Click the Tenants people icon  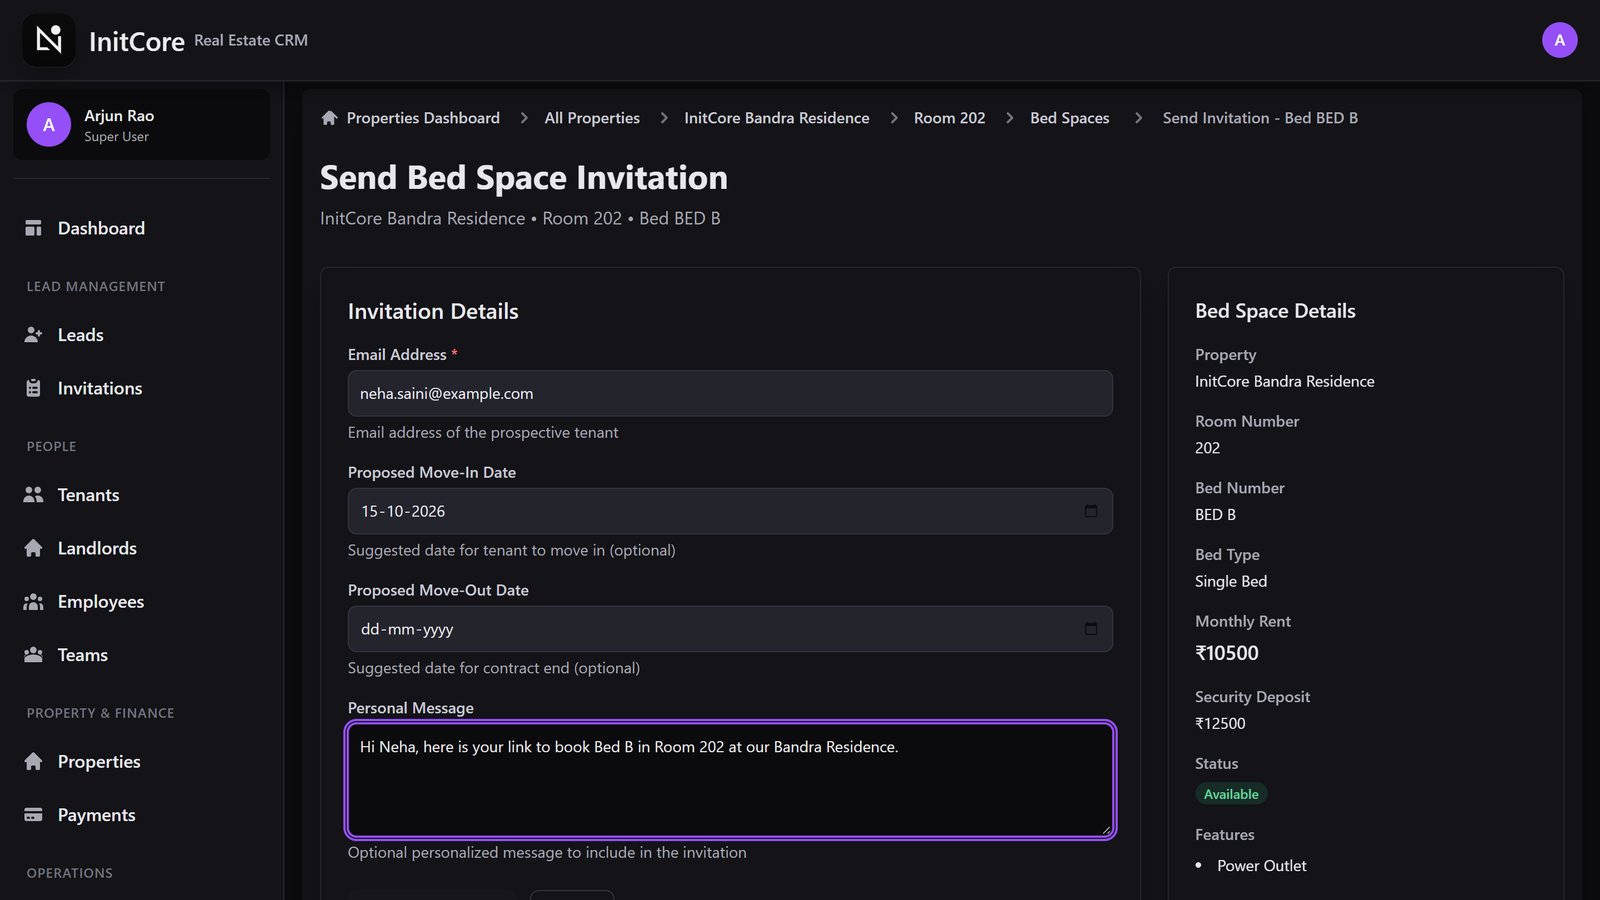click(33, 495)
